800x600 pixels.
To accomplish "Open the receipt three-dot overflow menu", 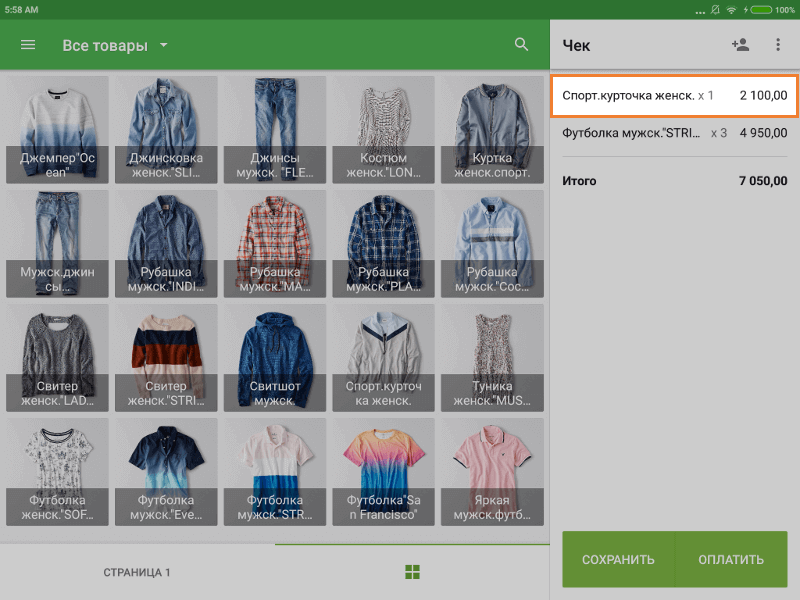I will (778, 45).
